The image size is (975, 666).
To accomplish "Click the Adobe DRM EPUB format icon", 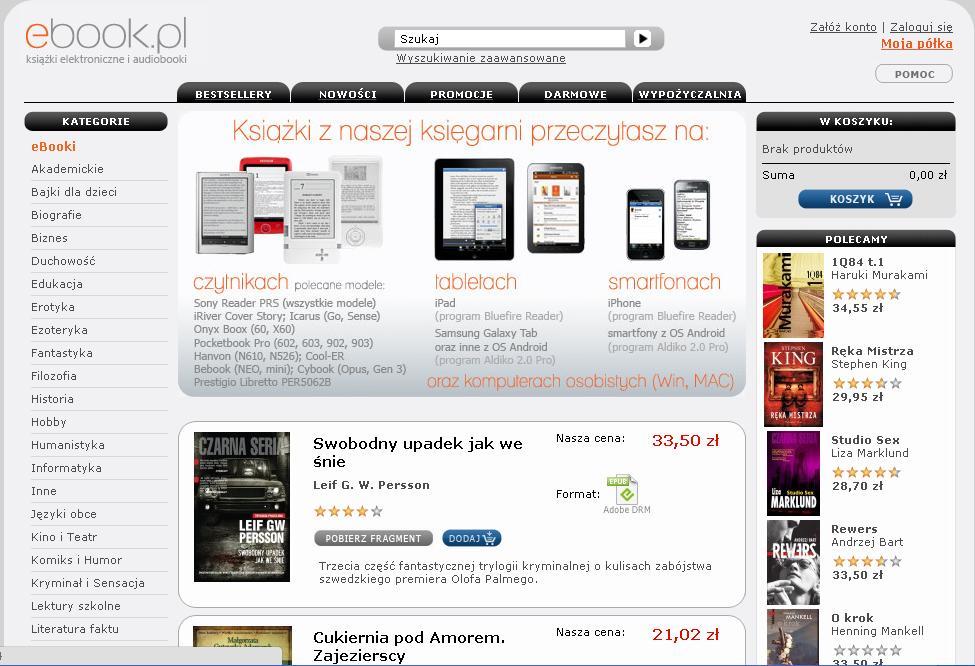I will [x=622, y=491].
